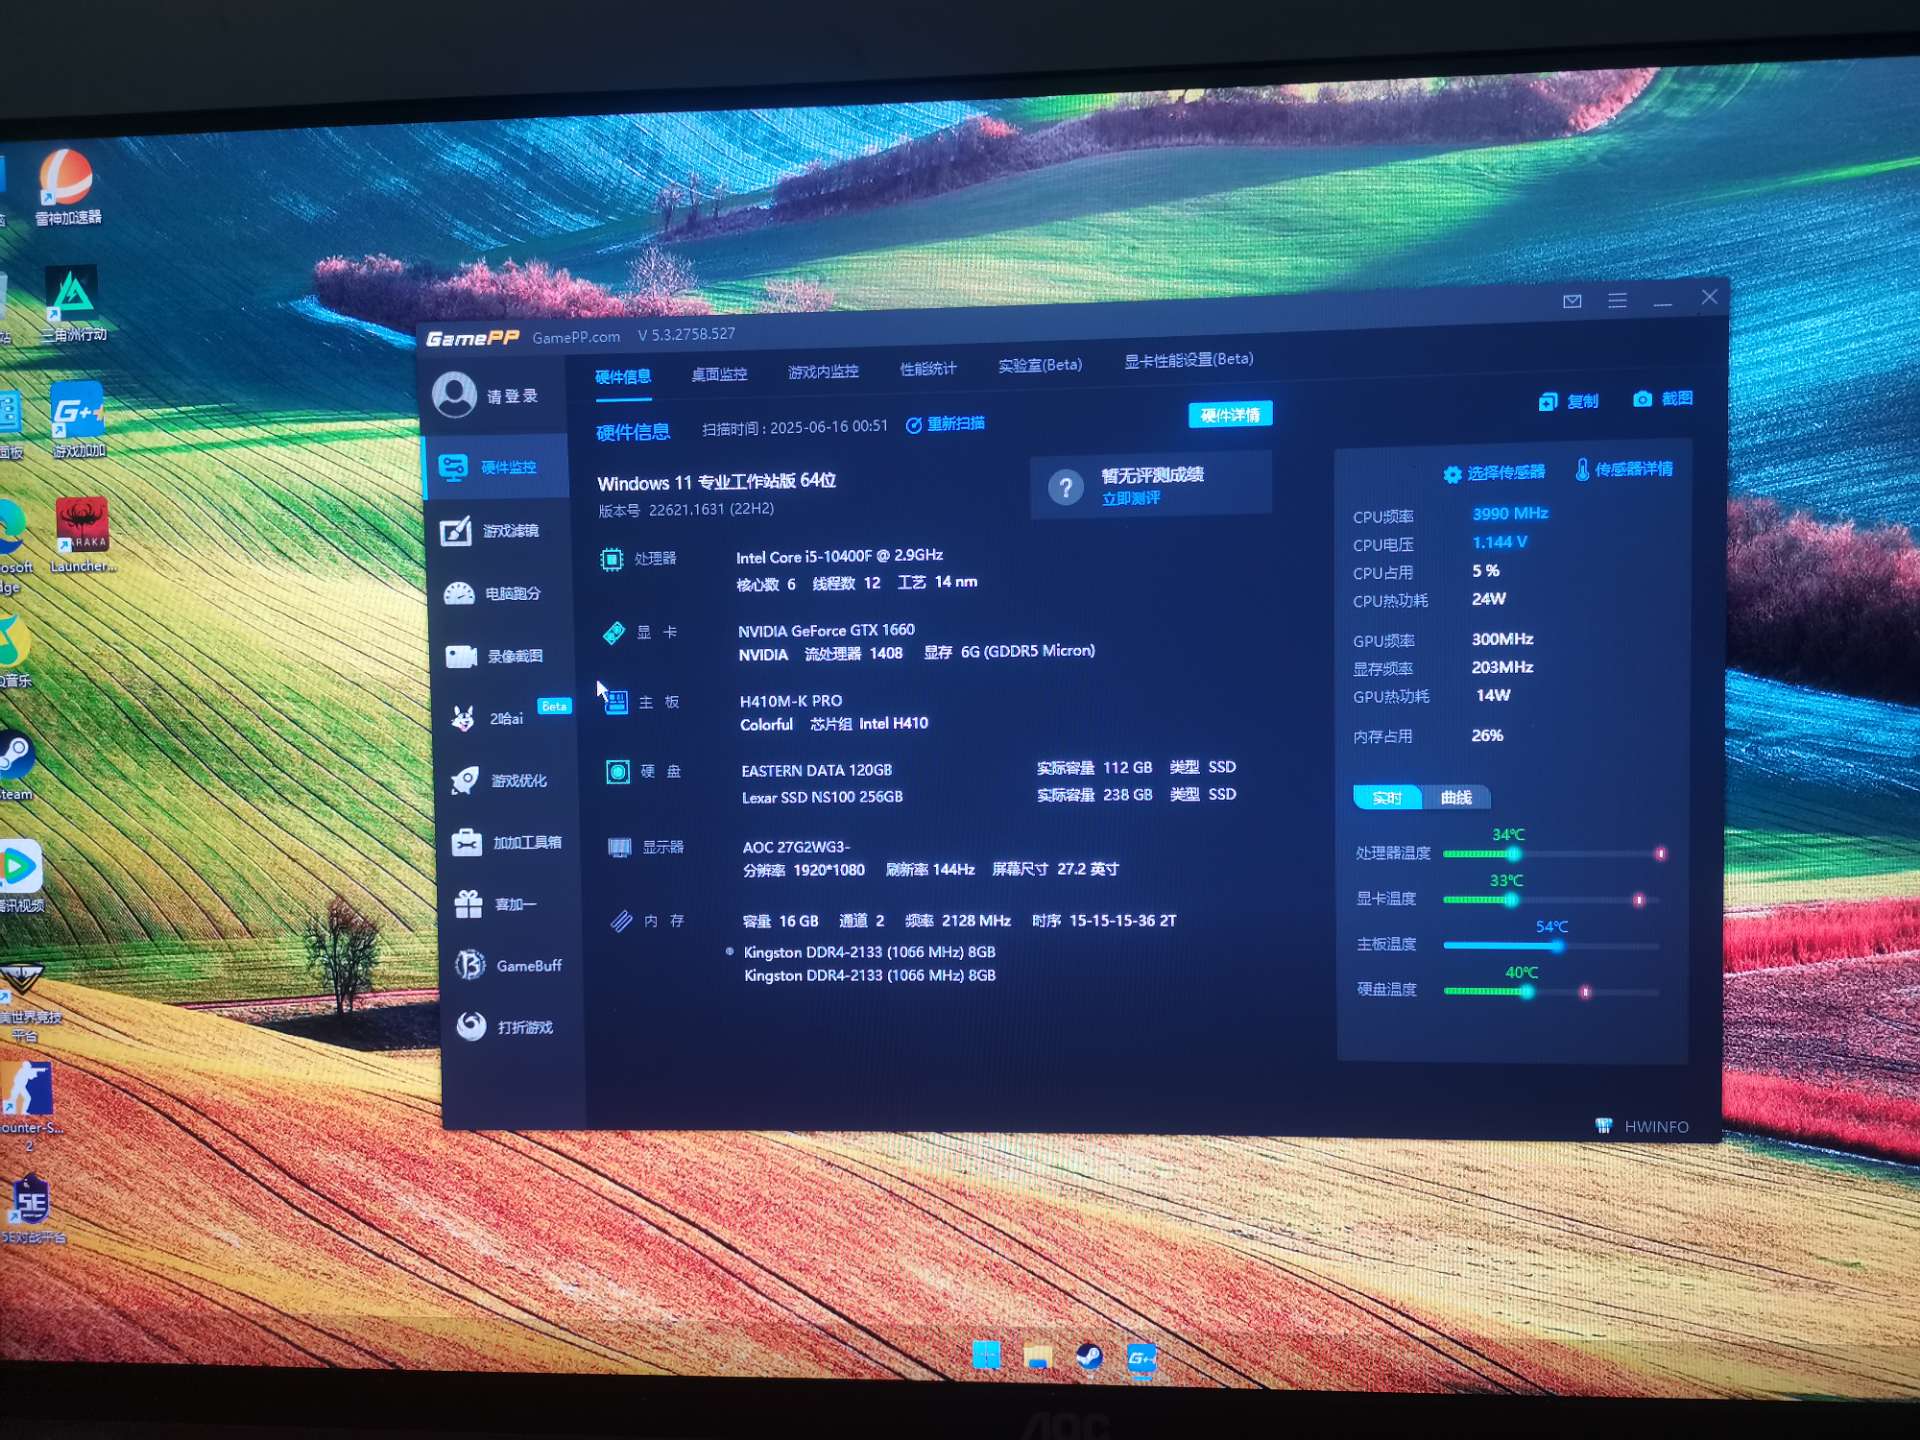The width and height of the screenshot is (1920, 1440).
Task: Click the motherboard 主板 icon
Action: [616, 702]
